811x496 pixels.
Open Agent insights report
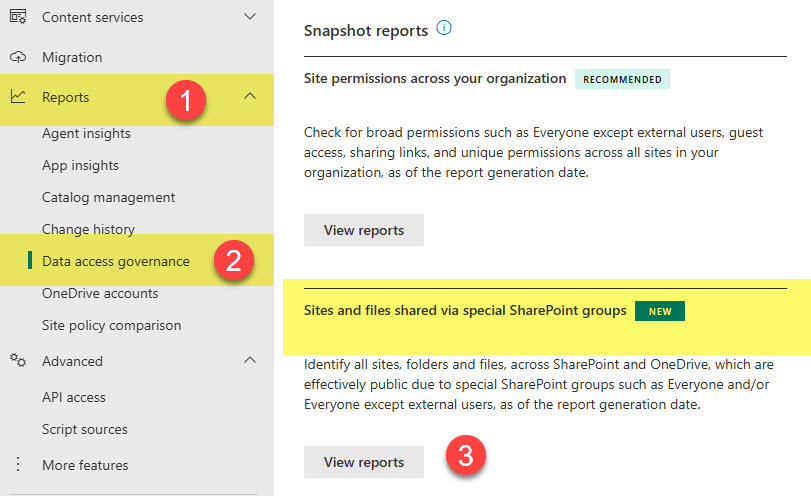coord(86,133)
